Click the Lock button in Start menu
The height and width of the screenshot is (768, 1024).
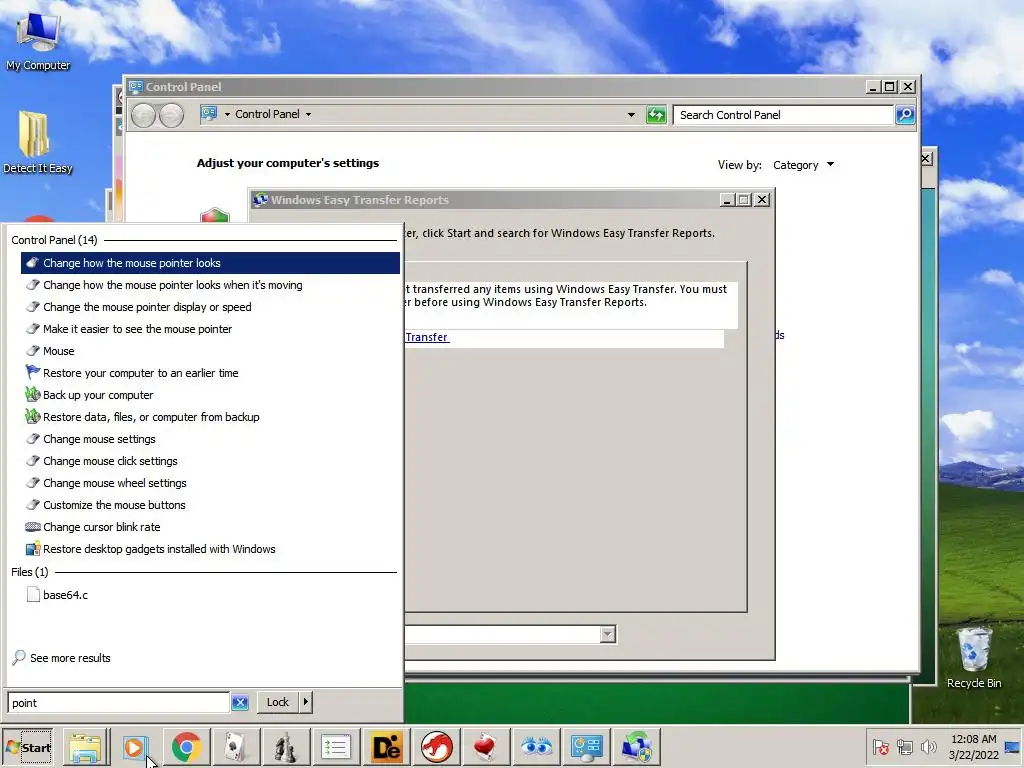click(278, 702)
